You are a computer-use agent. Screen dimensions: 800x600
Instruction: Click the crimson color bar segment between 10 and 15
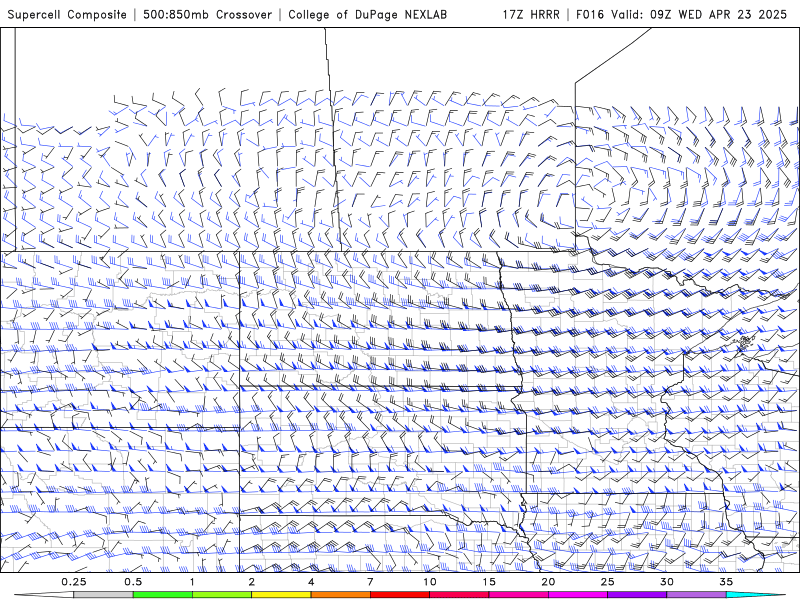tap(459, 595)
